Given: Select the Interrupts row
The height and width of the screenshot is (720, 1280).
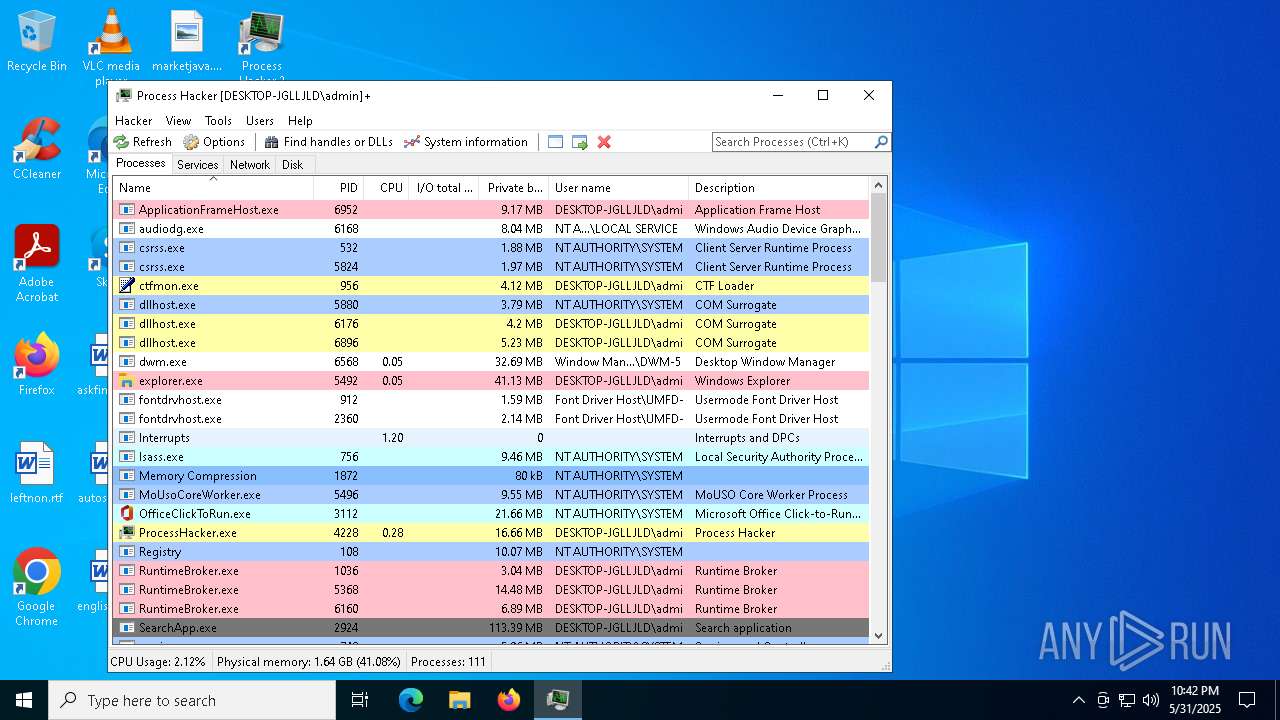Looking at the screenshot, I should point(491,438).
